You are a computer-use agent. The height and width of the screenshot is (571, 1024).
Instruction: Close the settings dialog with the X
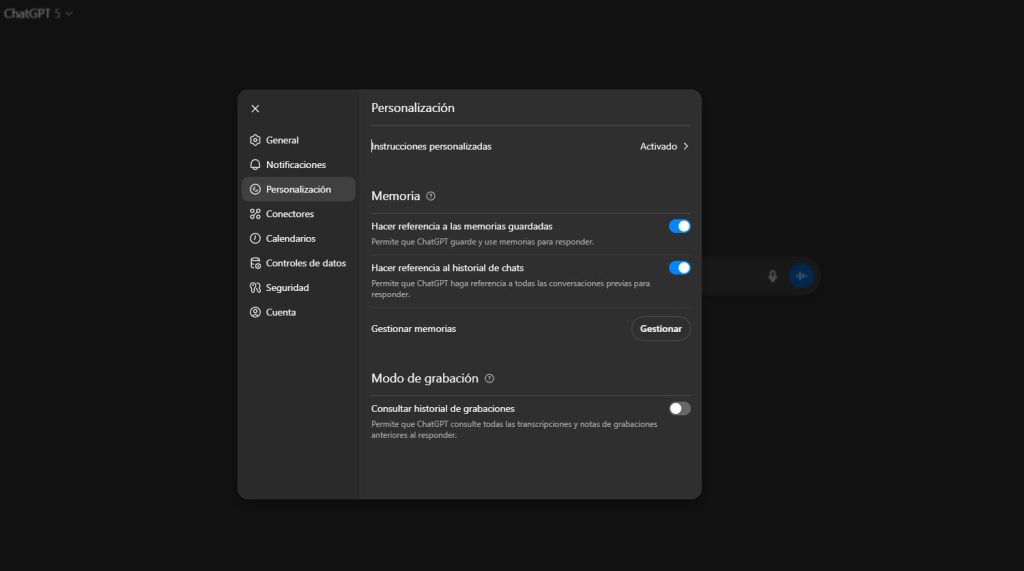[255, 108]
